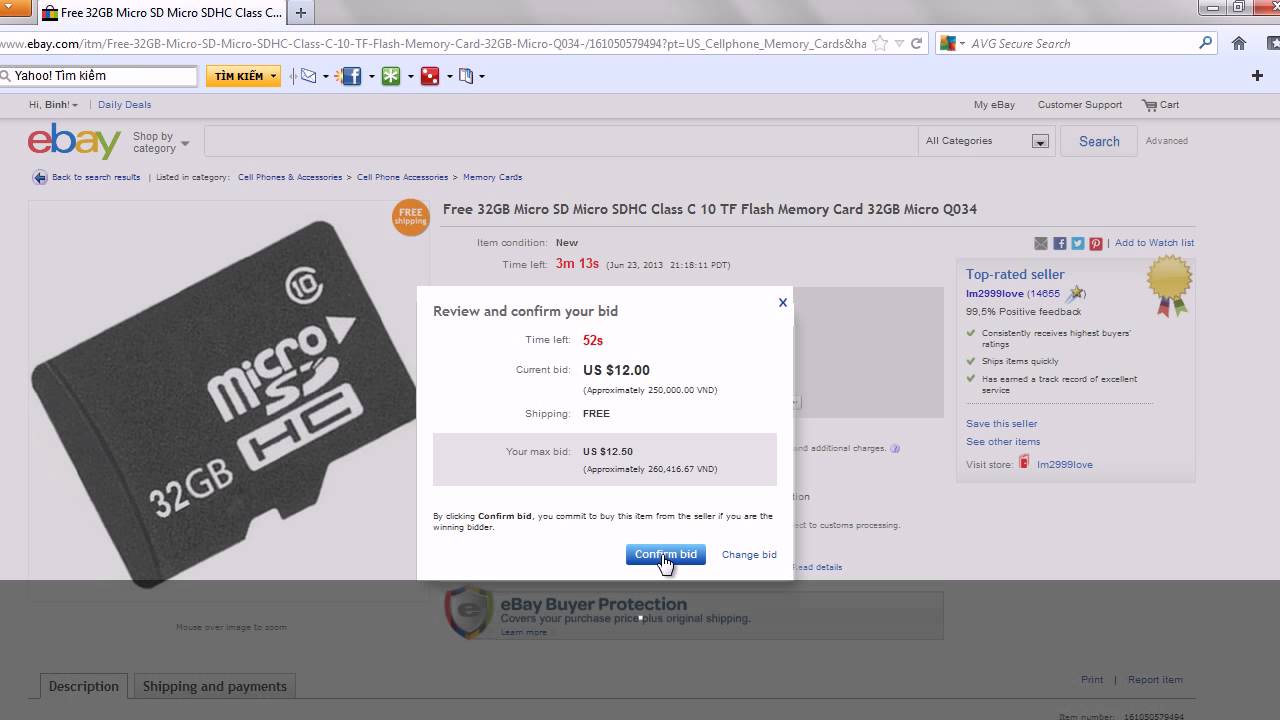Click the FREE shipping badge on image
Image resolution: width=1280 pixels, height=720 pixels.
(410, 217)
